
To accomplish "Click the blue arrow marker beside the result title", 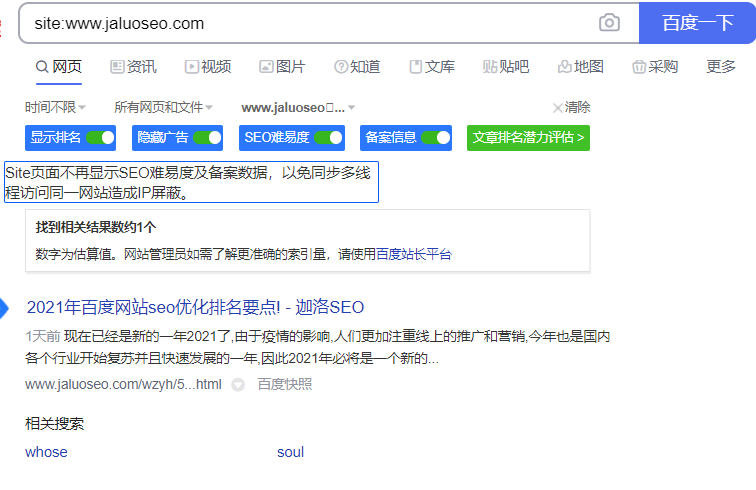I will [4, 309].
